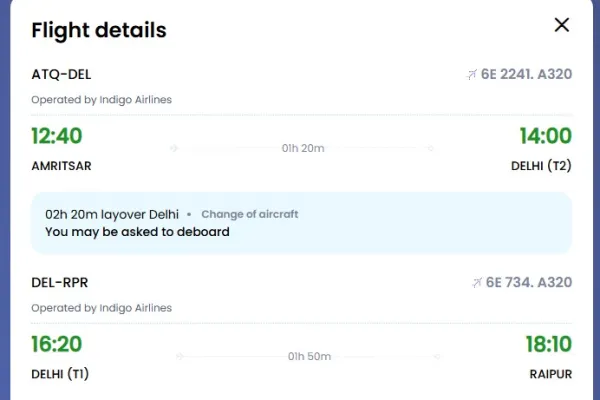This screenshot has height=400, width=600.
Task: Click the 16:20 departure time
Action: point(57,344)
